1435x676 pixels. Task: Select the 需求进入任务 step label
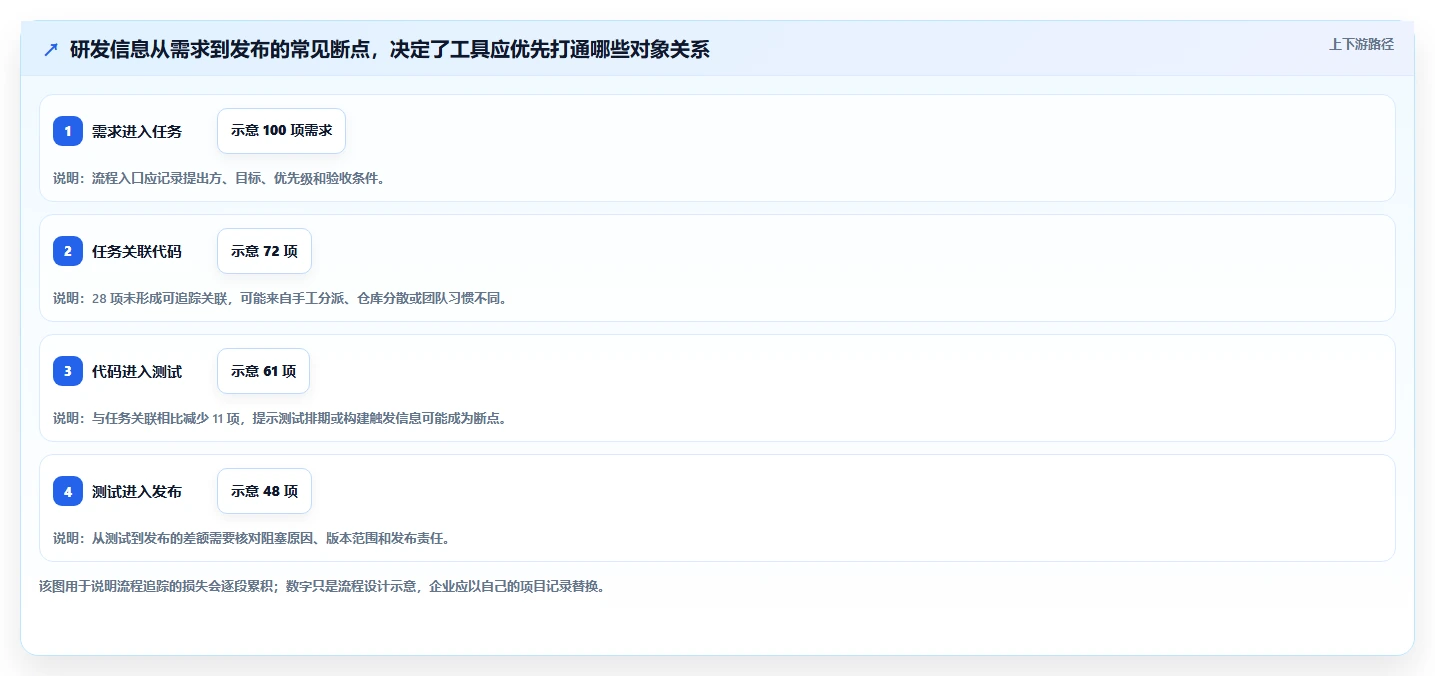click(x=137, y=131)
